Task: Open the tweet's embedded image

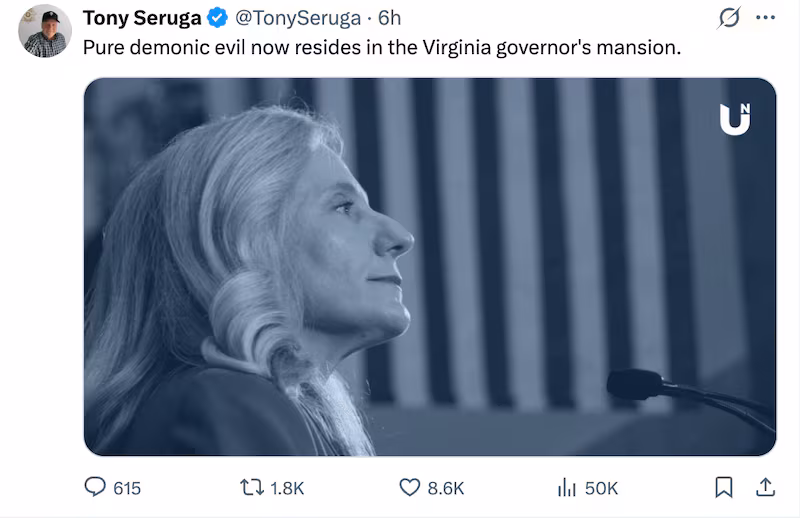Action: pyautogui.click(x=430, y=267)
